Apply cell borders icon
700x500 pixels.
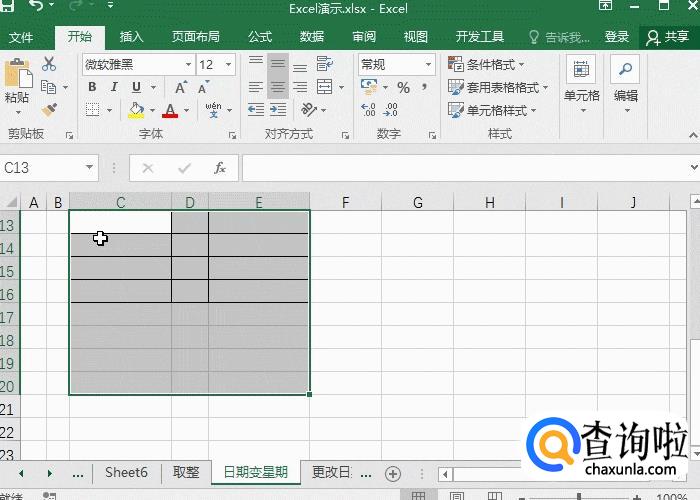click(x=92, y=109)
